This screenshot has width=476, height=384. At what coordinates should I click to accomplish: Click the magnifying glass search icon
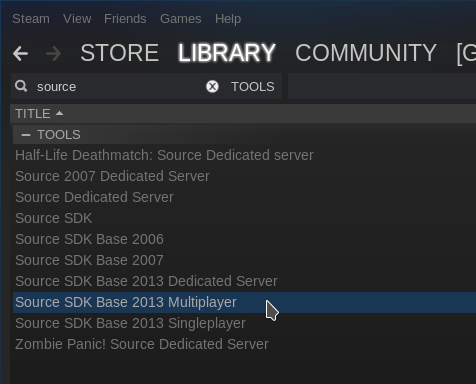pyautogui.click(x=21, y=86)
